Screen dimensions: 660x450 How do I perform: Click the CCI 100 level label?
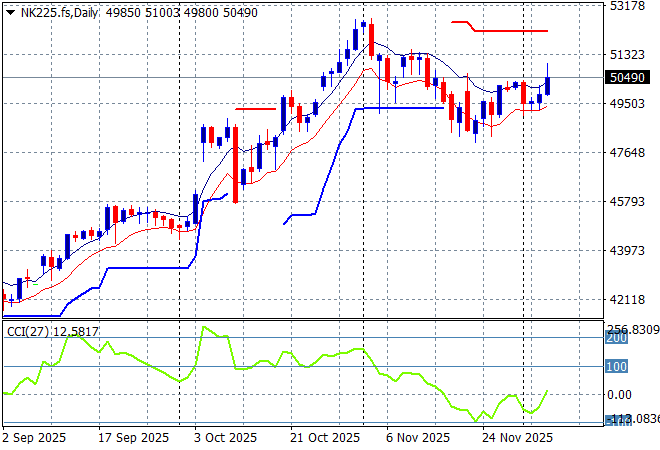[x=616, y=367]
